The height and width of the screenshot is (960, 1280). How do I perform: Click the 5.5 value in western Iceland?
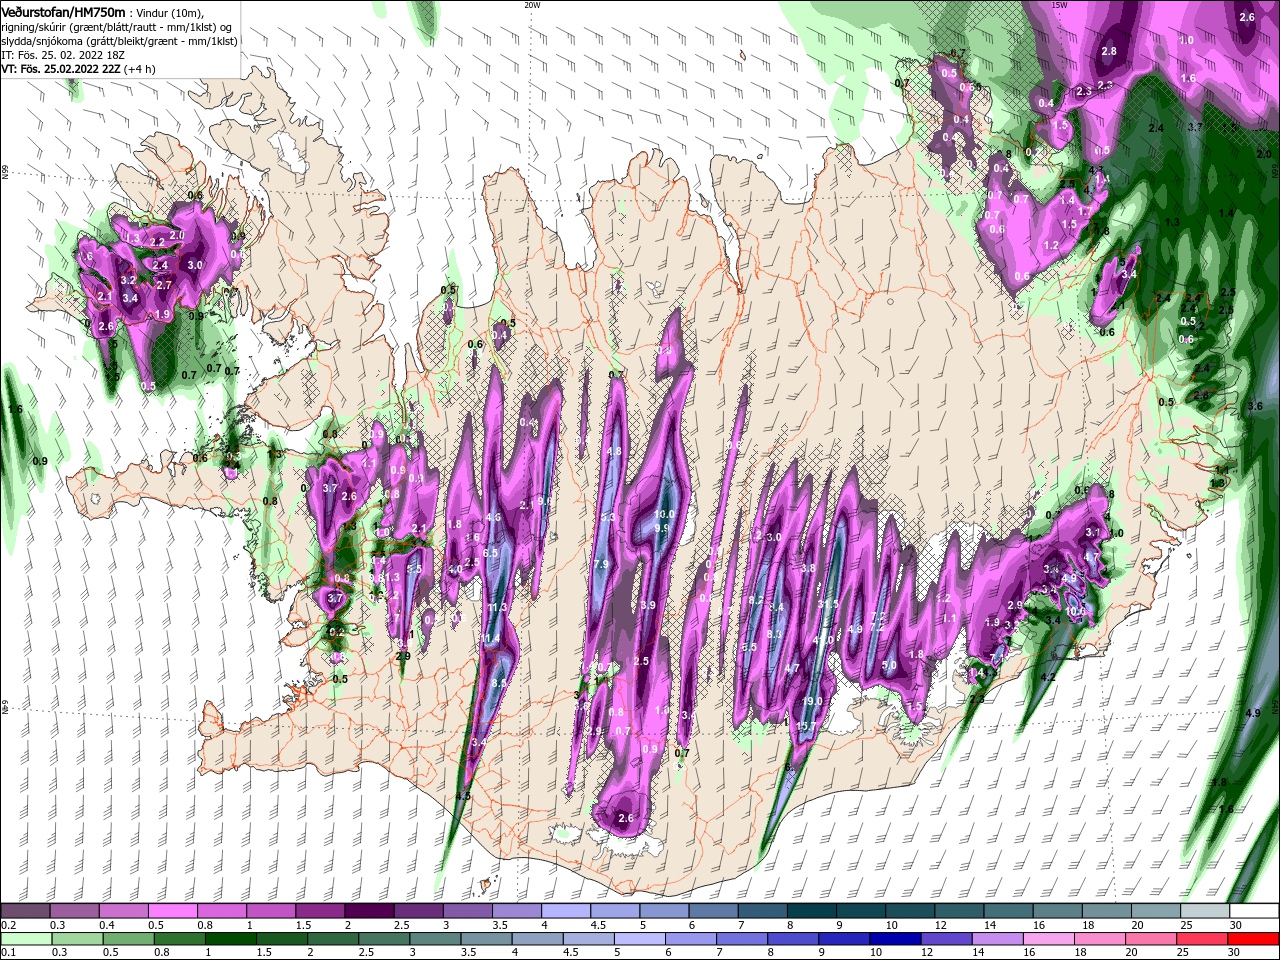(x=414, y=568)
